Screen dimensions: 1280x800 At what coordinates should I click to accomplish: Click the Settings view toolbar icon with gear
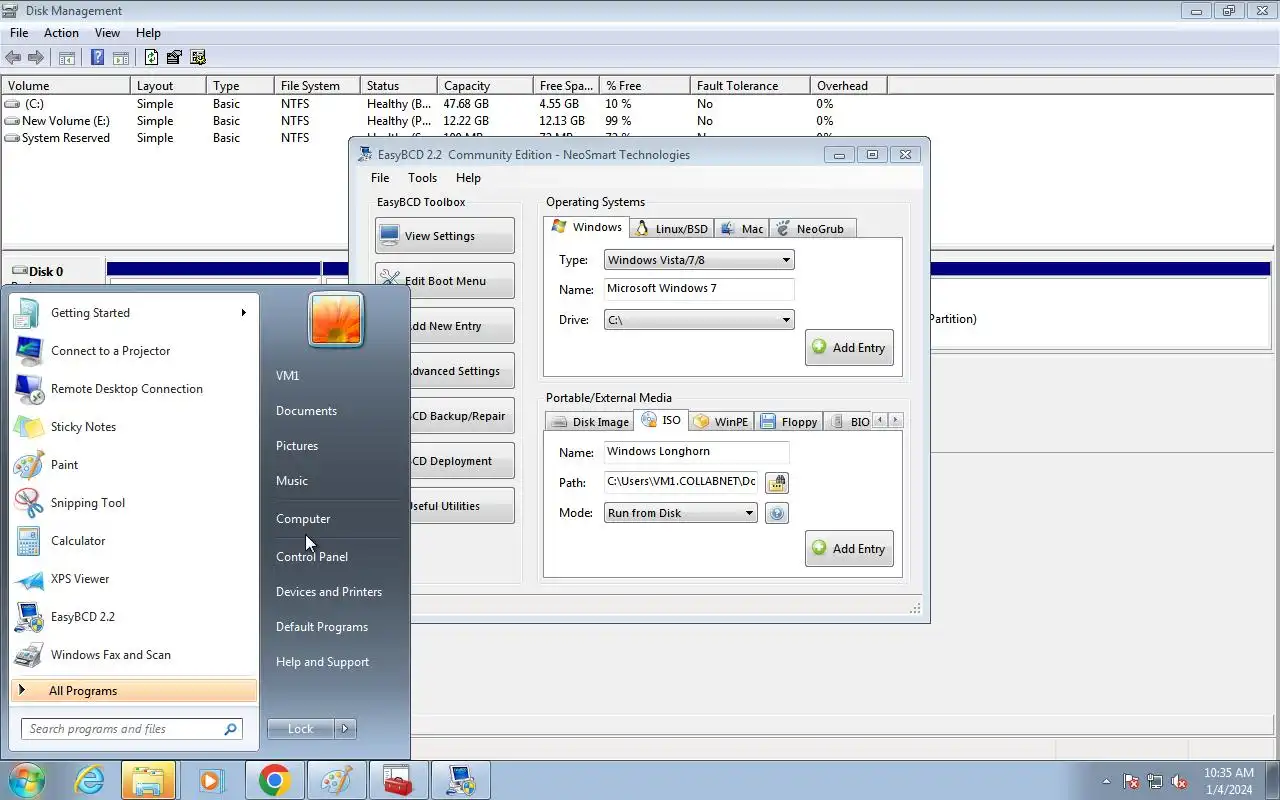(x=198, y=58)
